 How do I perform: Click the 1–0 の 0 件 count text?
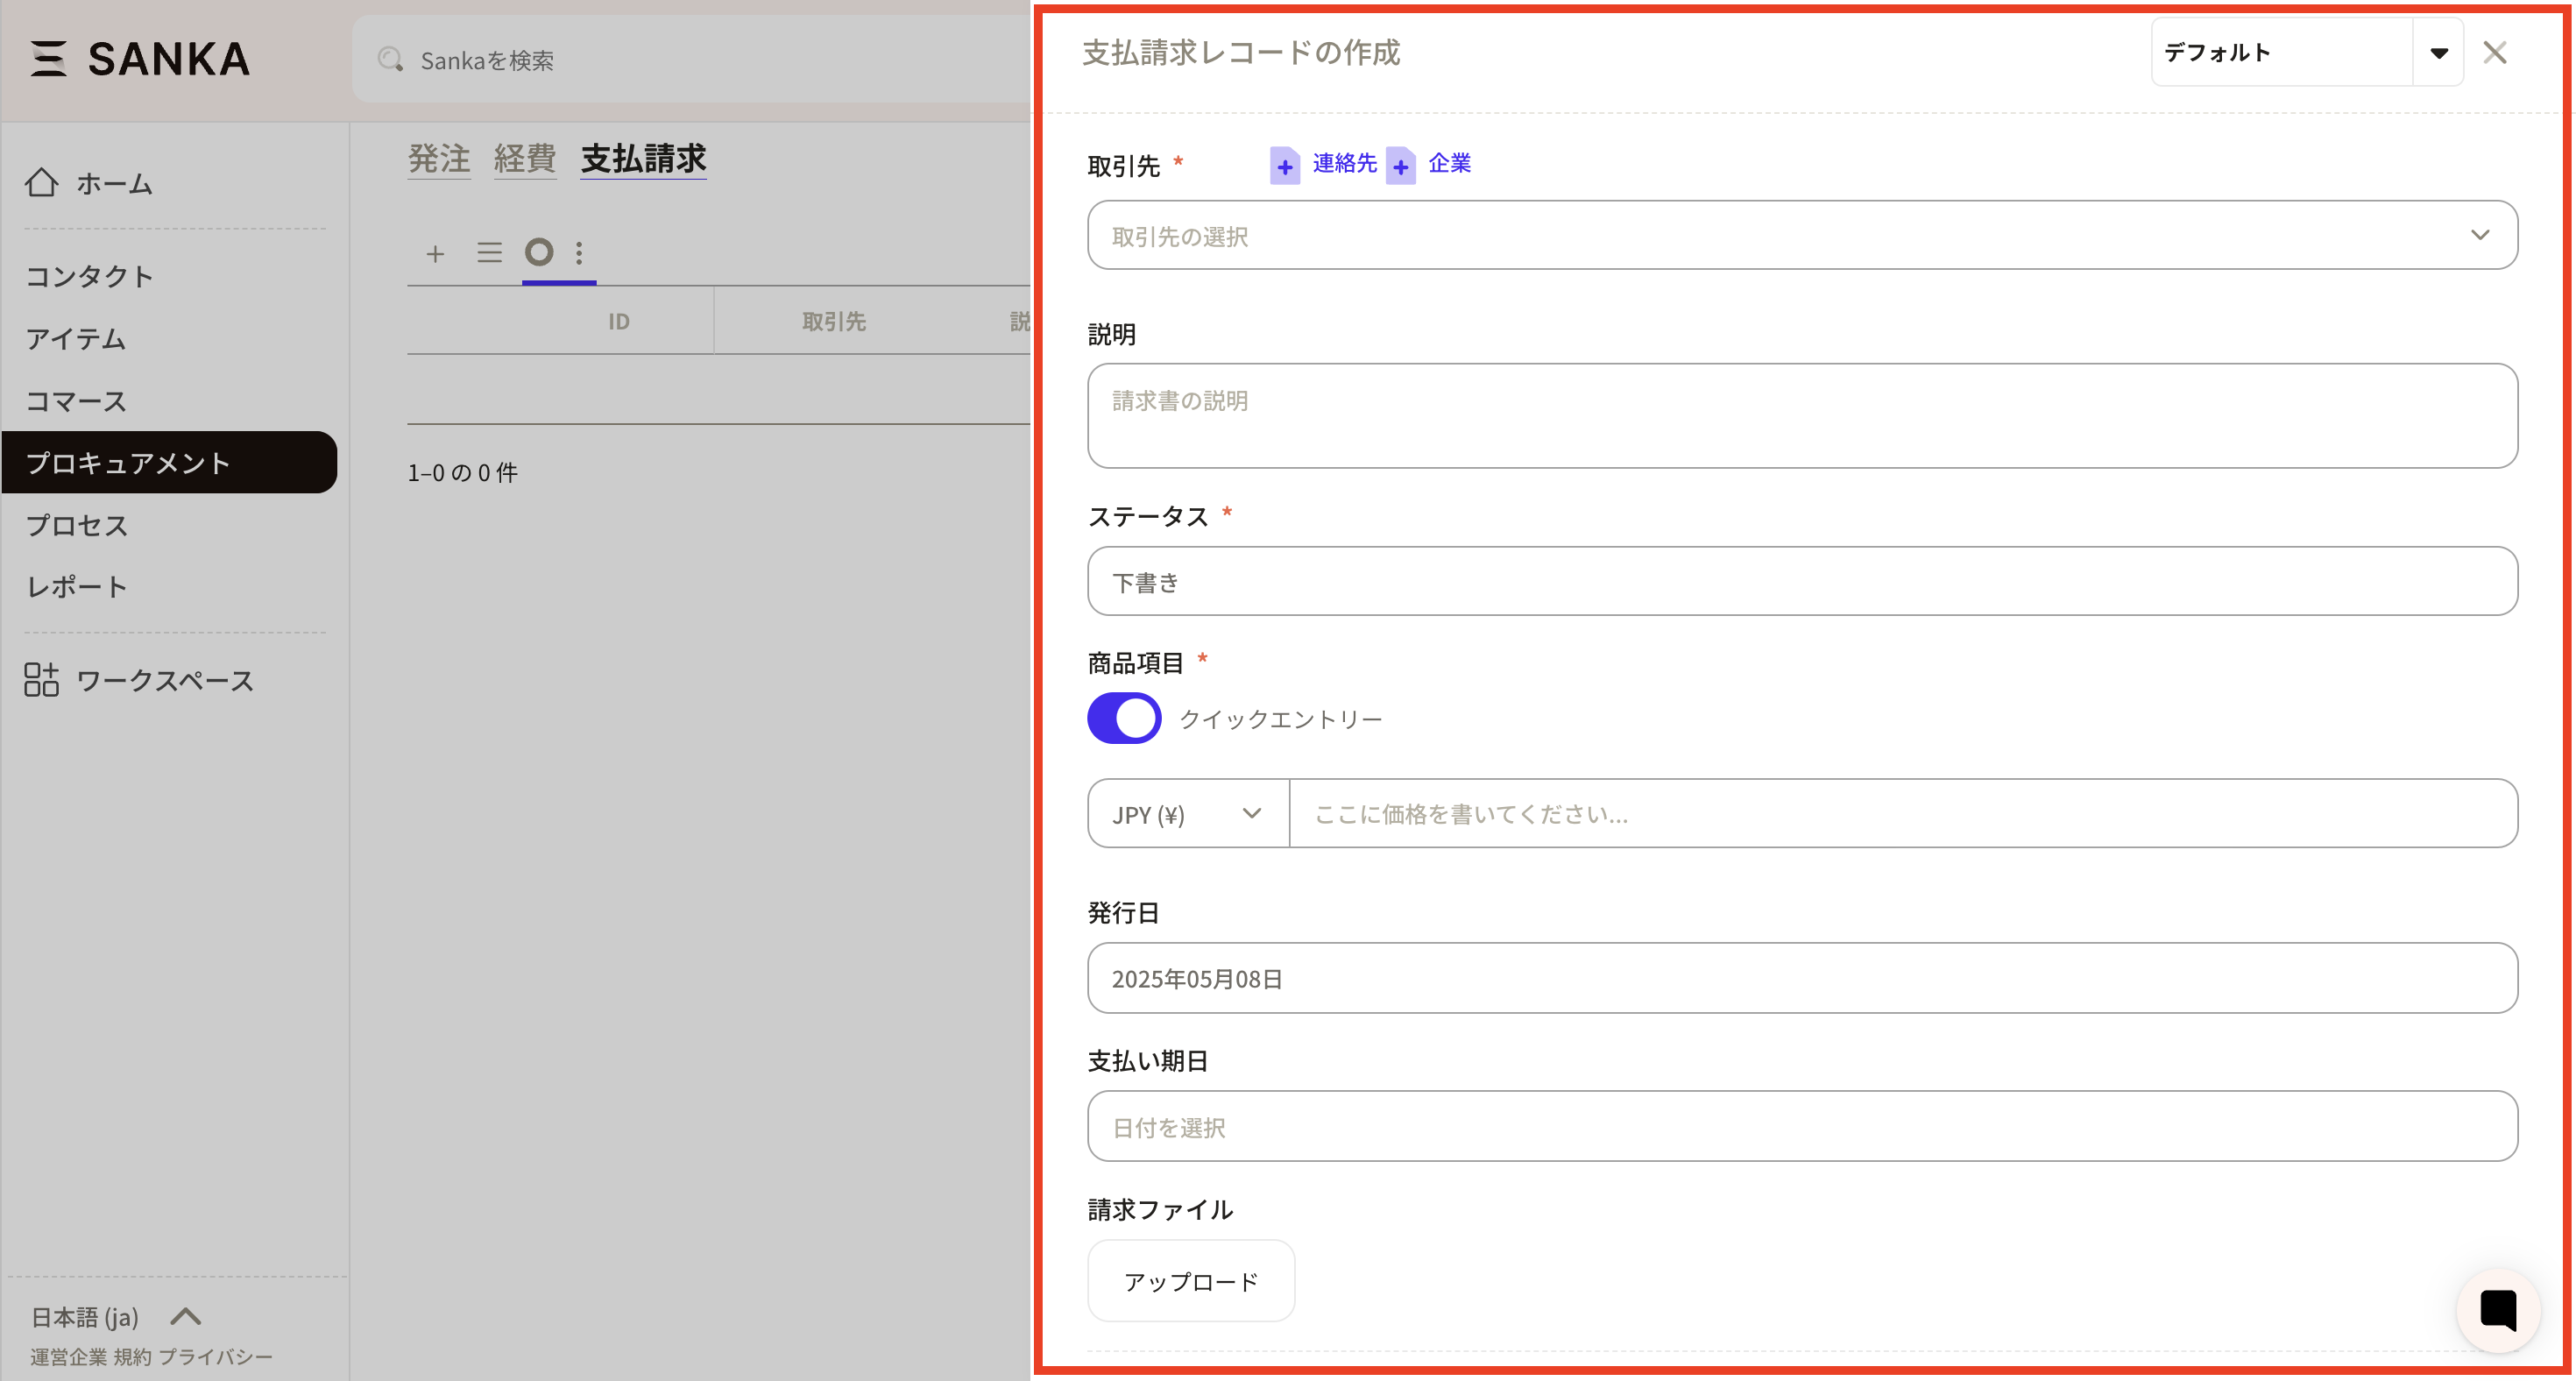pyautogui.click(x=462, y=472)
